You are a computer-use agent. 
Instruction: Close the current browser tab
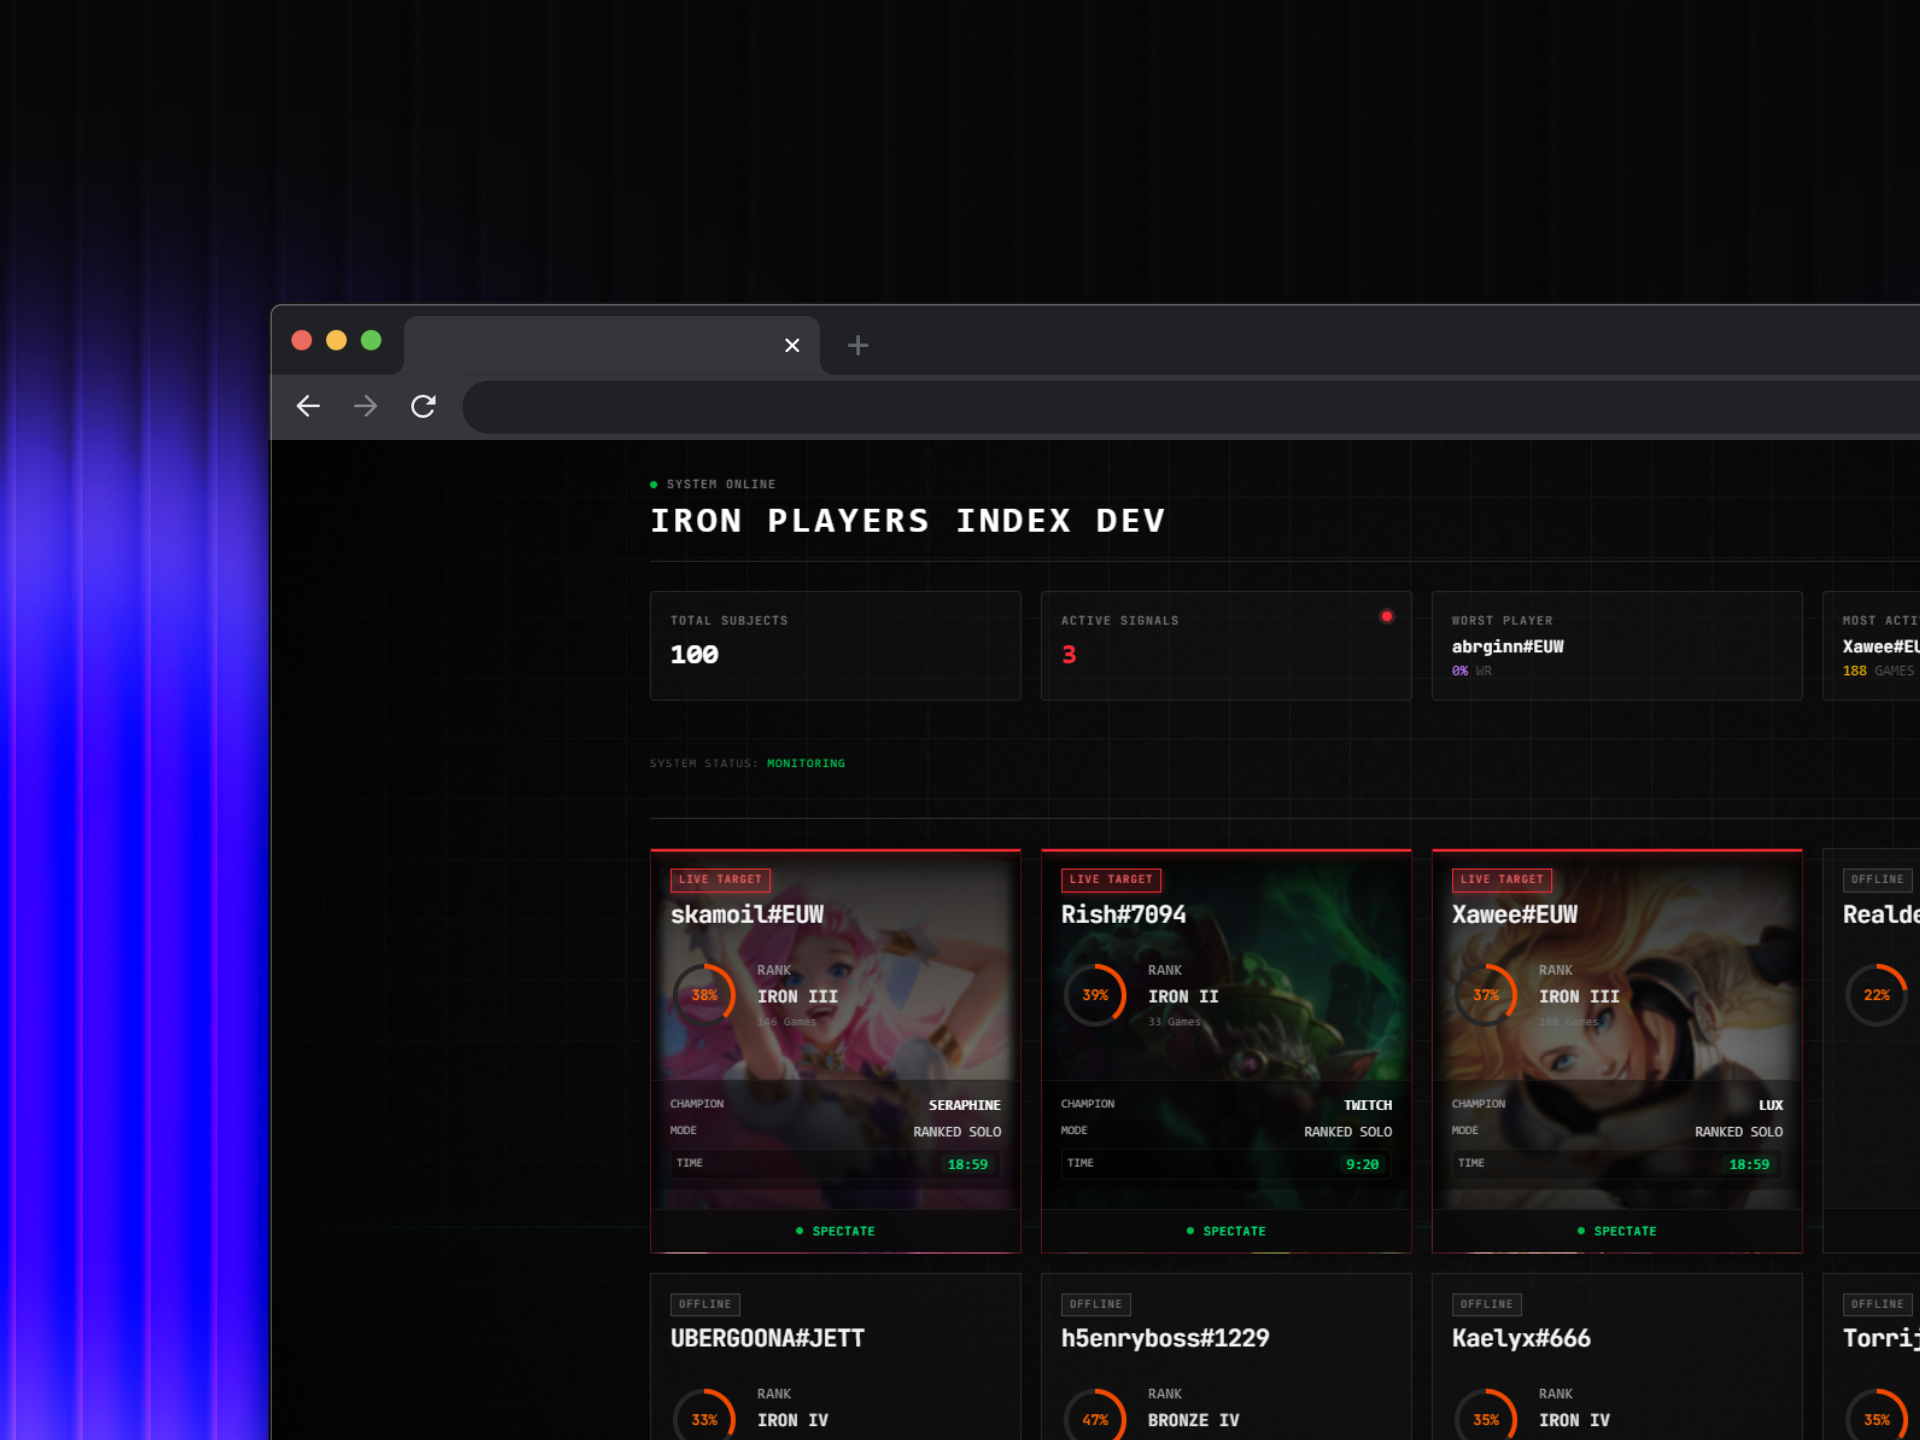[791, 346]
